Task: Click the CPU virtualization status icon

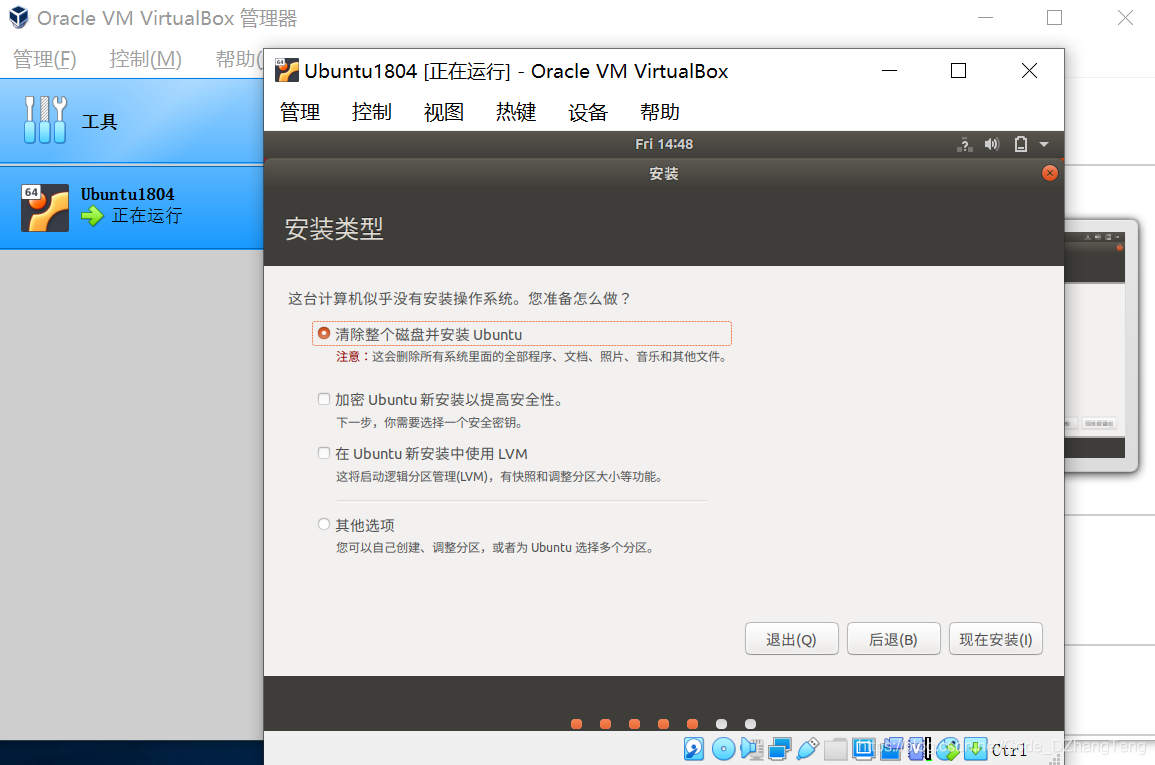Action: pos(919,749)
